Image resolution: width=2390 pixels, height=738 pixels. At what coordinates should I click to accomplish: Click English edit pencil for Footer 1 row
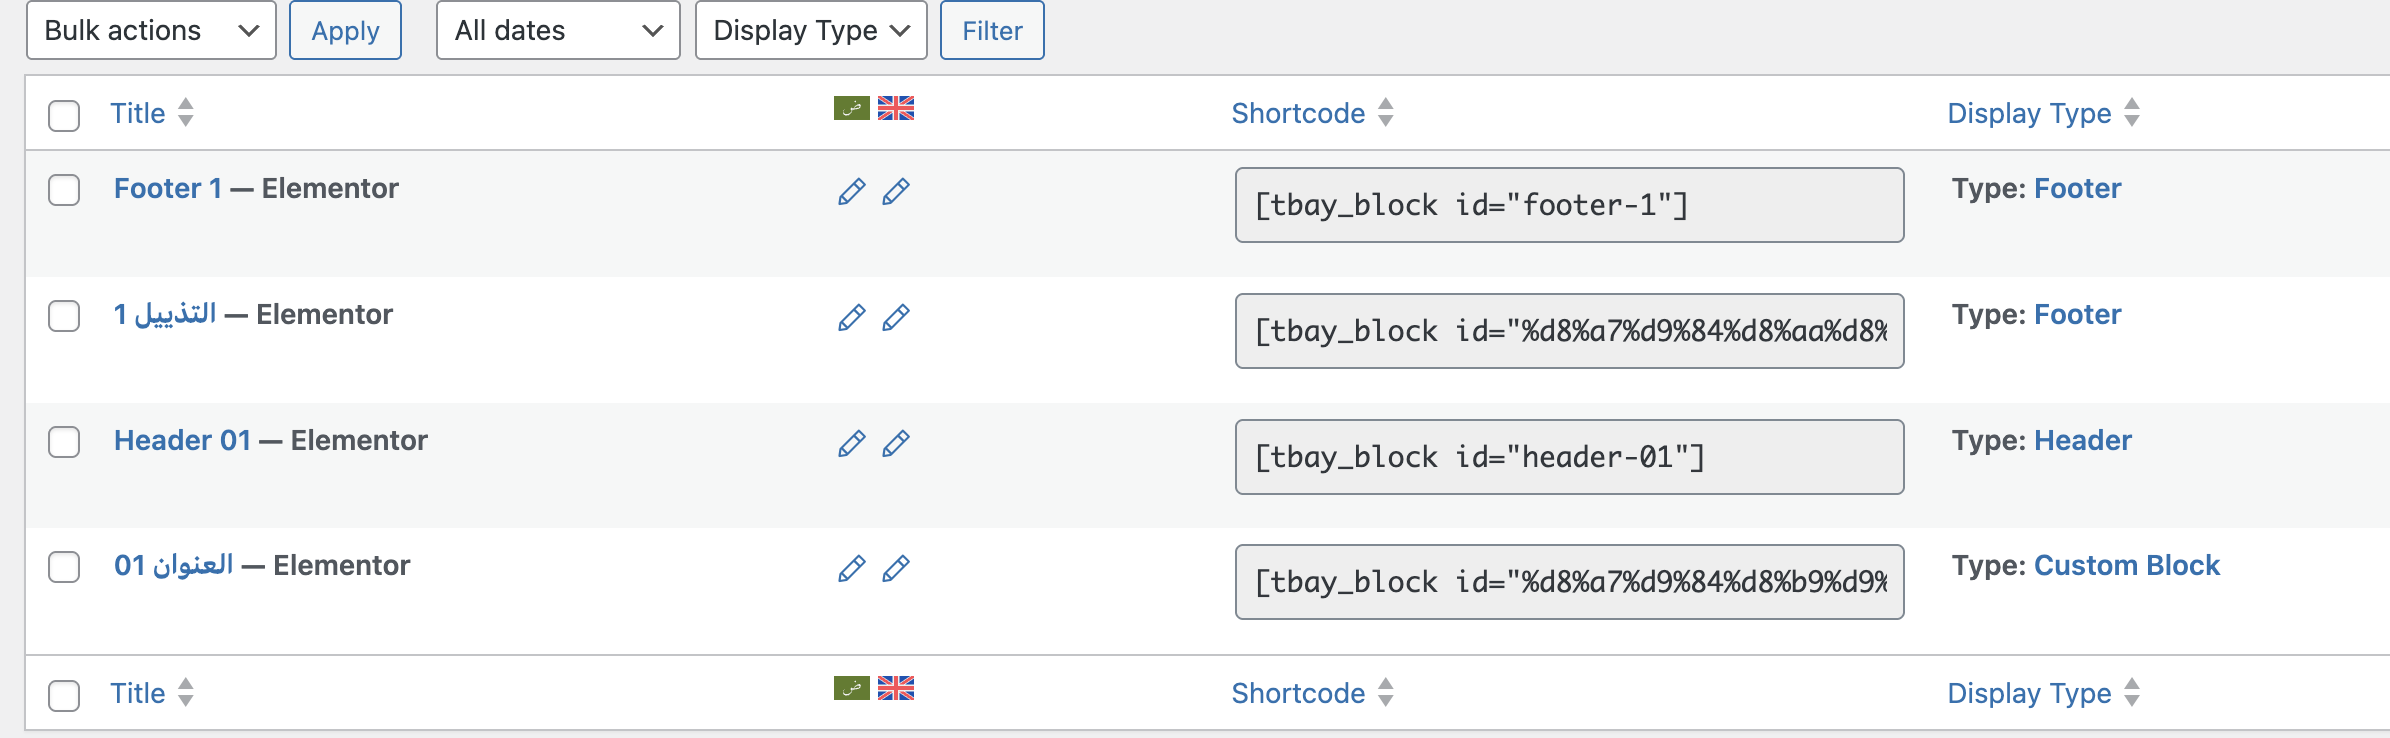(x=896, y=191)
